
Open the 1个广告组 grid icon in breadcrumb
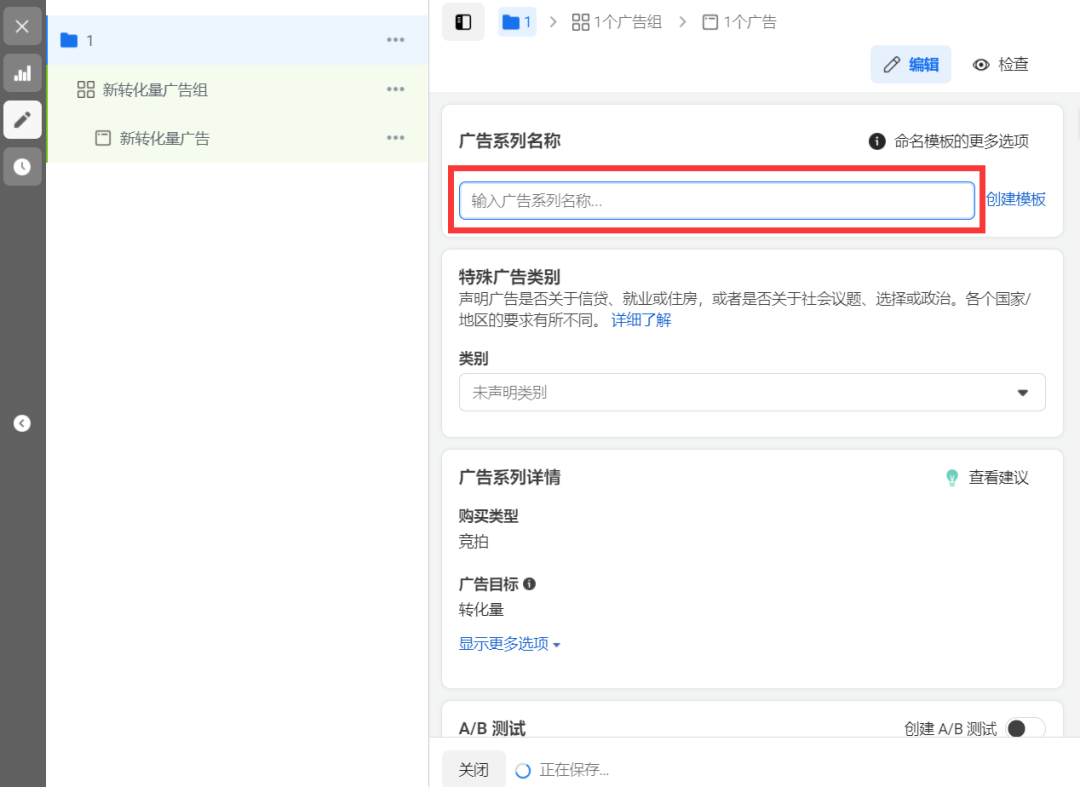tap(580, 21)
